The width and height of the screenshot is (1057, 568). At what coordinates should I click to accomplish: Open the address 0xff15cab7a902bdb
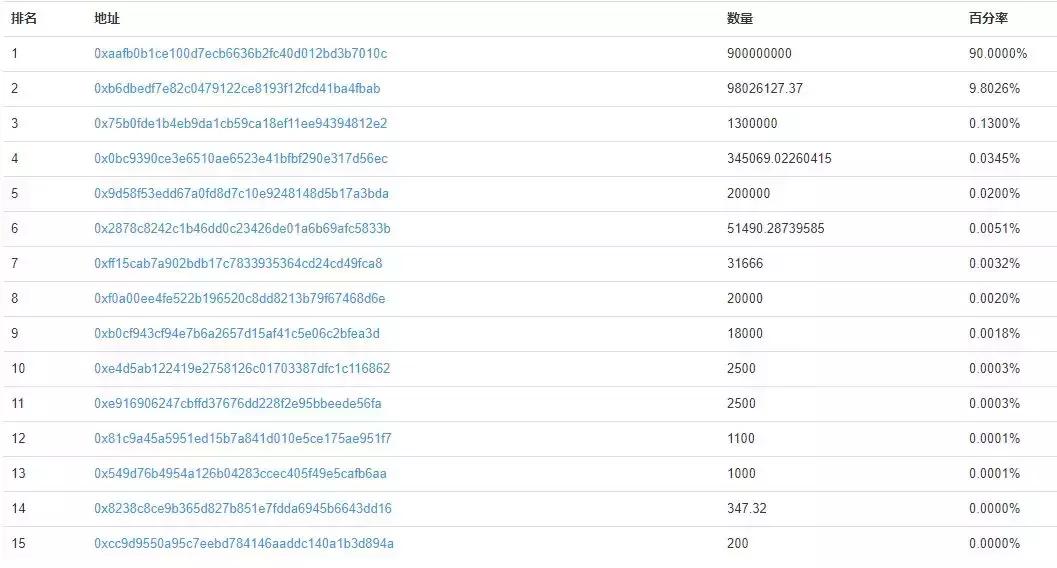(x=238, y=264)
